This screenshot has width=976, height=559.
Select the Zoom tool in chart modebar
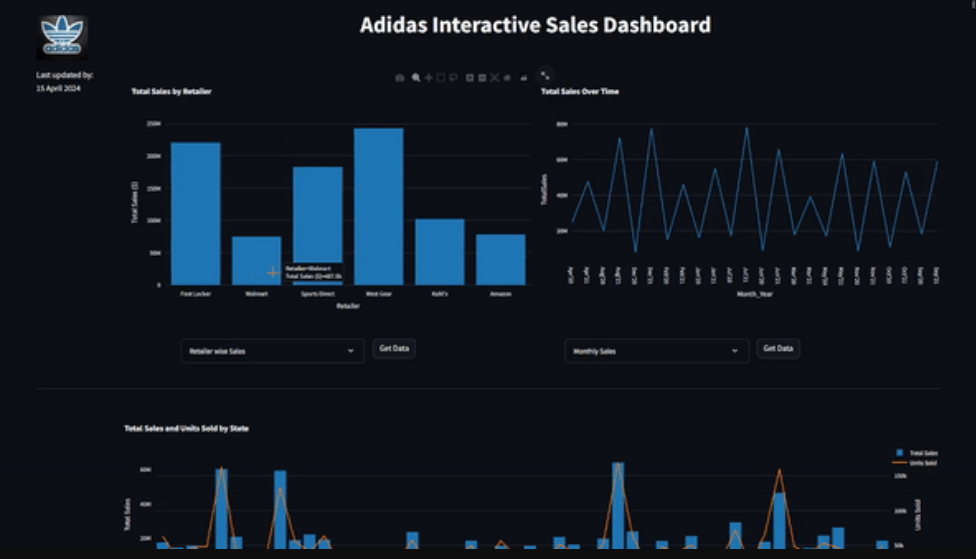click(416, 78)
